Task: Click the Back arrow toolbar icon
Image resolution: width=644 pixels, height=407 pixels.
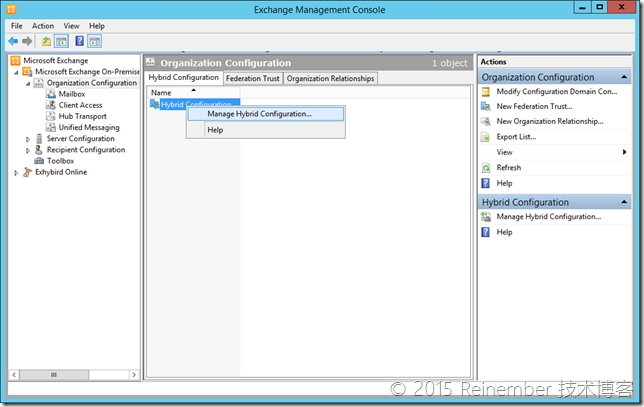Action: point(13,41)
